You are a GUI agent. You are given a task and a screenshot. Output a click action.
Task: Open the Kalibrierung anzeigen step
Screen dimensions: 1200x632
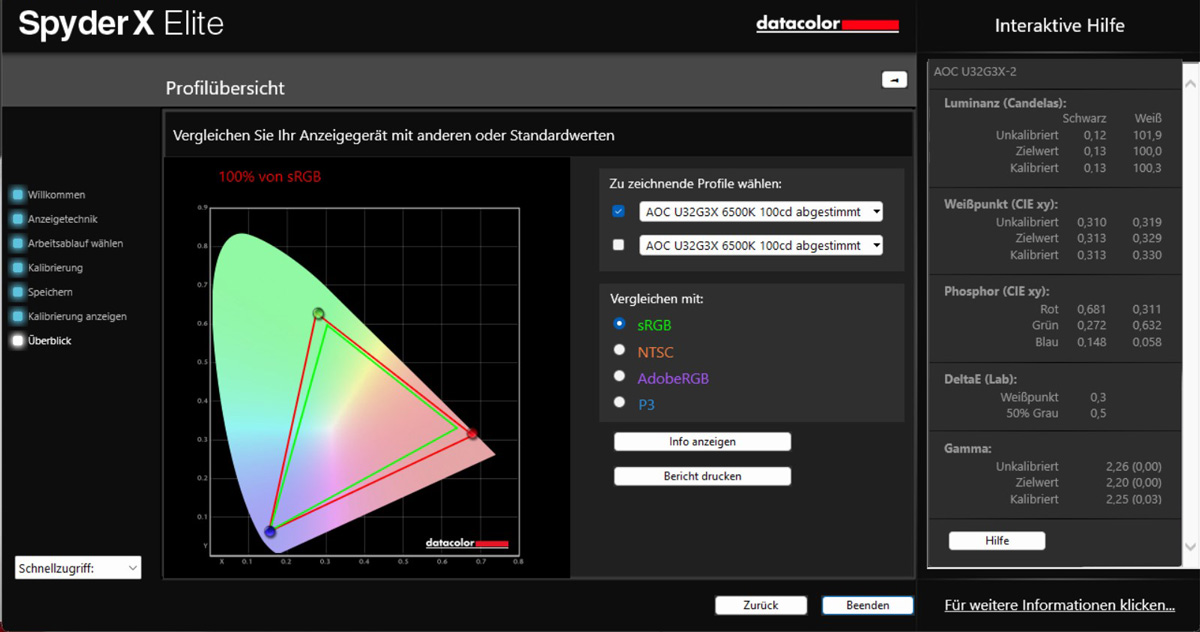77,316
